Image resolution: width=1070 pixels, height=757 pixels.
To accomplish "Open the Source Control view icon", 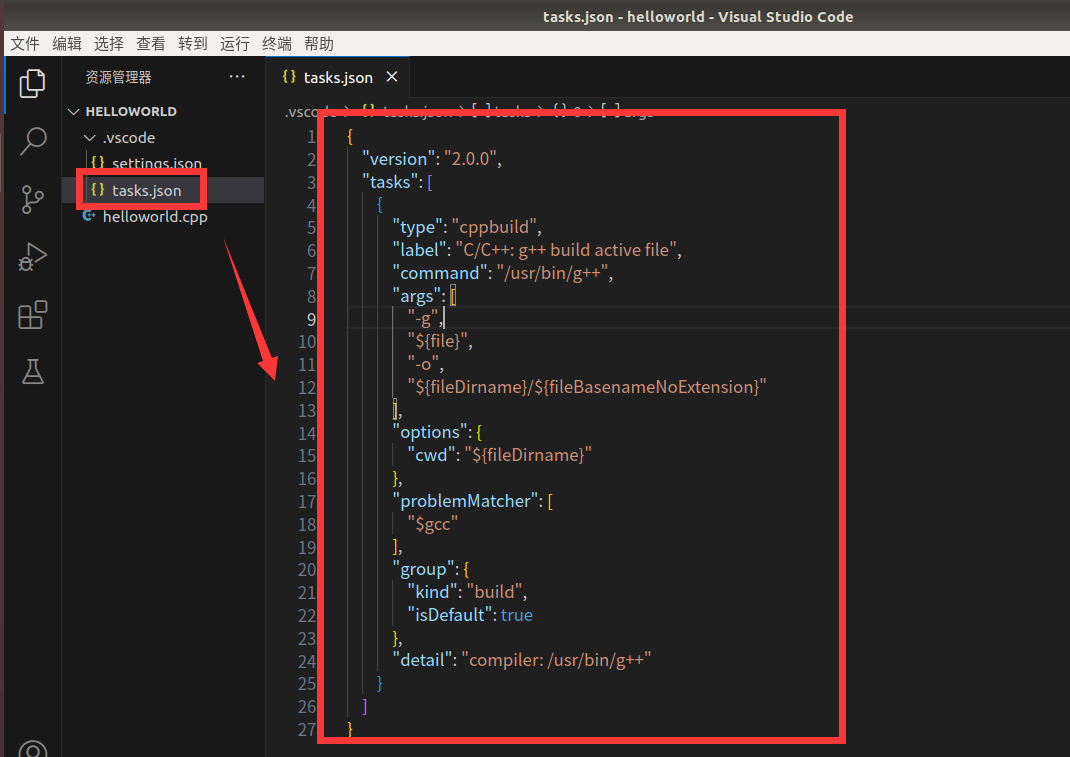I will [32, 199].
